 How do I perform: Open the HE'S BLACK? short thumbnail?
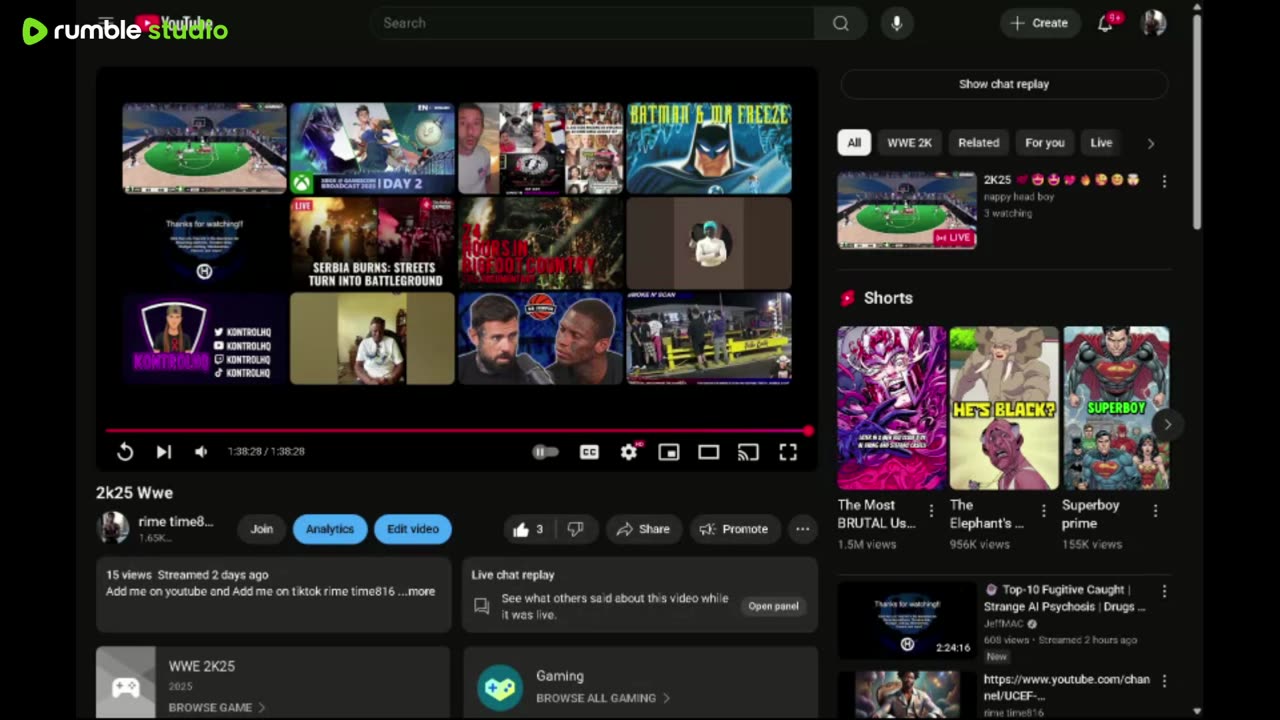point(1003,408)
